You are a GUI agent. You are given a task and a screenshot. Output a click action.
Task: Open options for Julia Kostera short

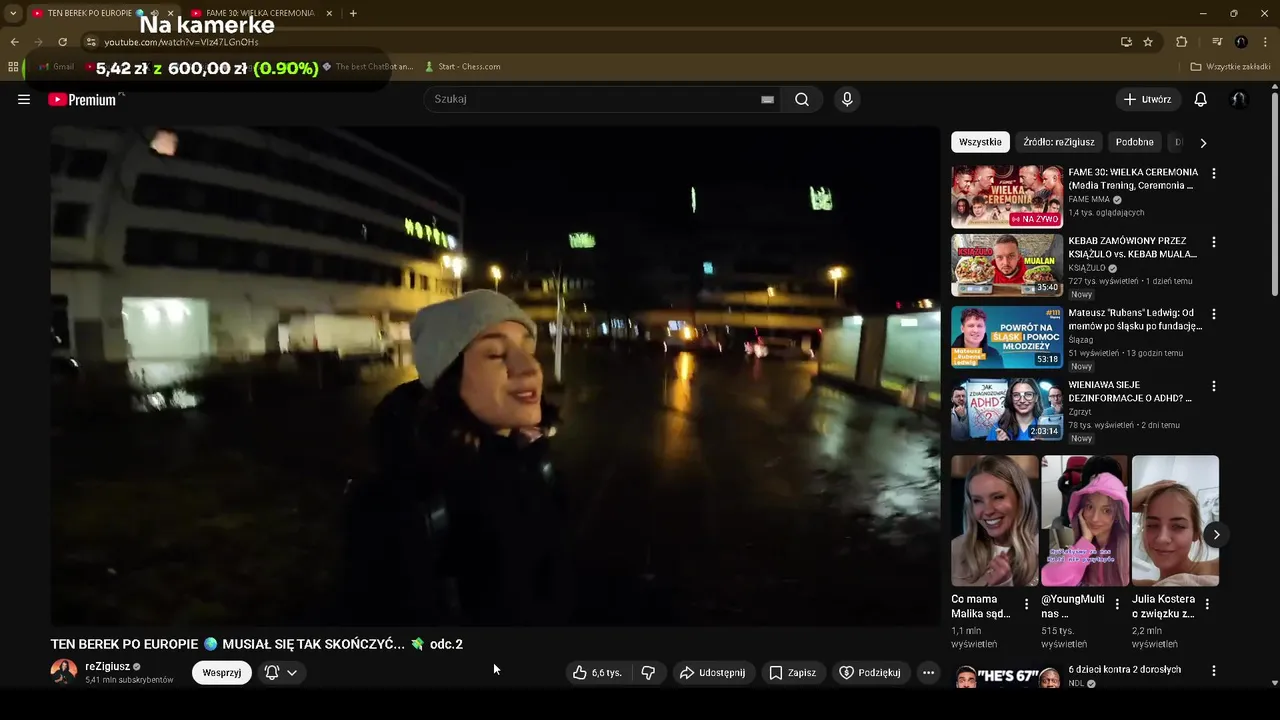point(1207,604)
